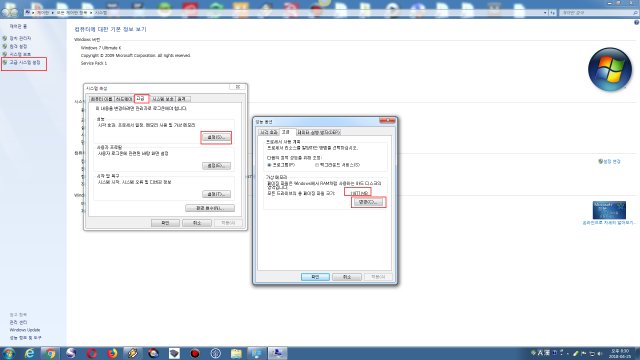Switch to the Visual Effects tab

269,132
